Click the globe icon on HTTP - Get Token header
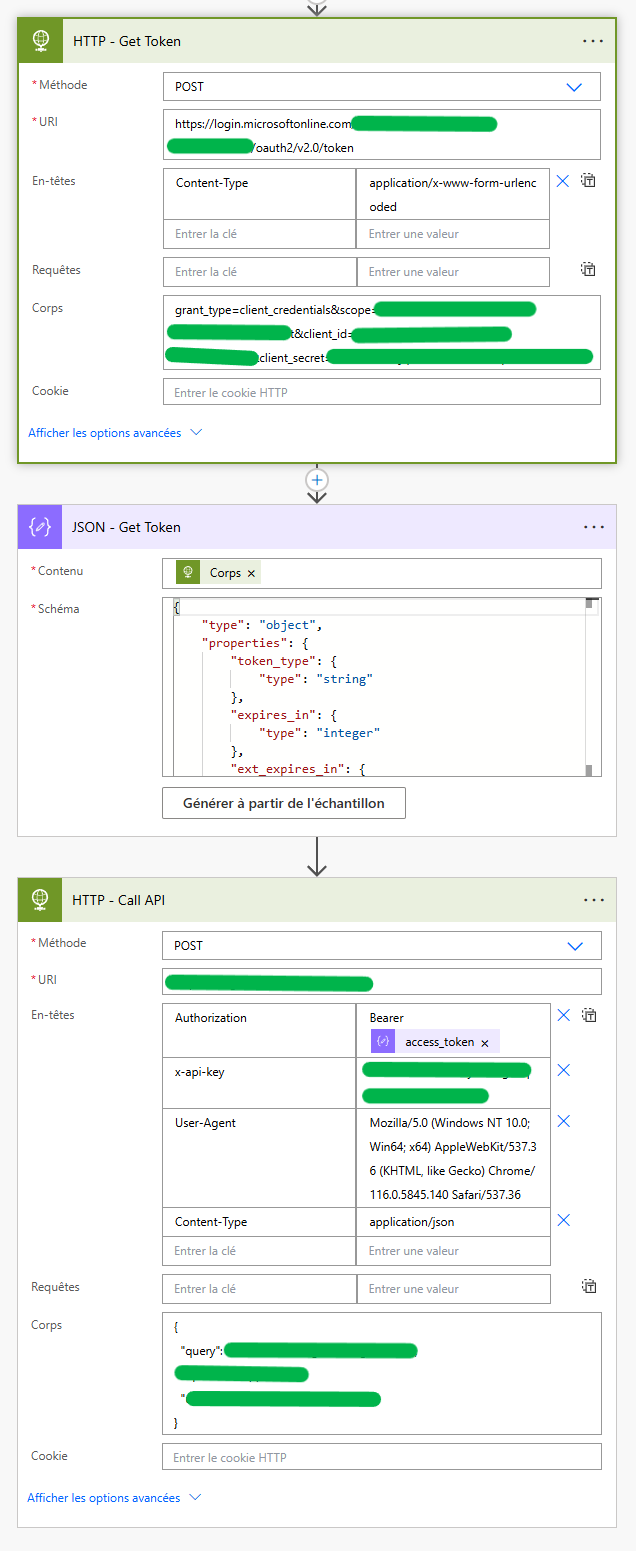 pos(40,40)
